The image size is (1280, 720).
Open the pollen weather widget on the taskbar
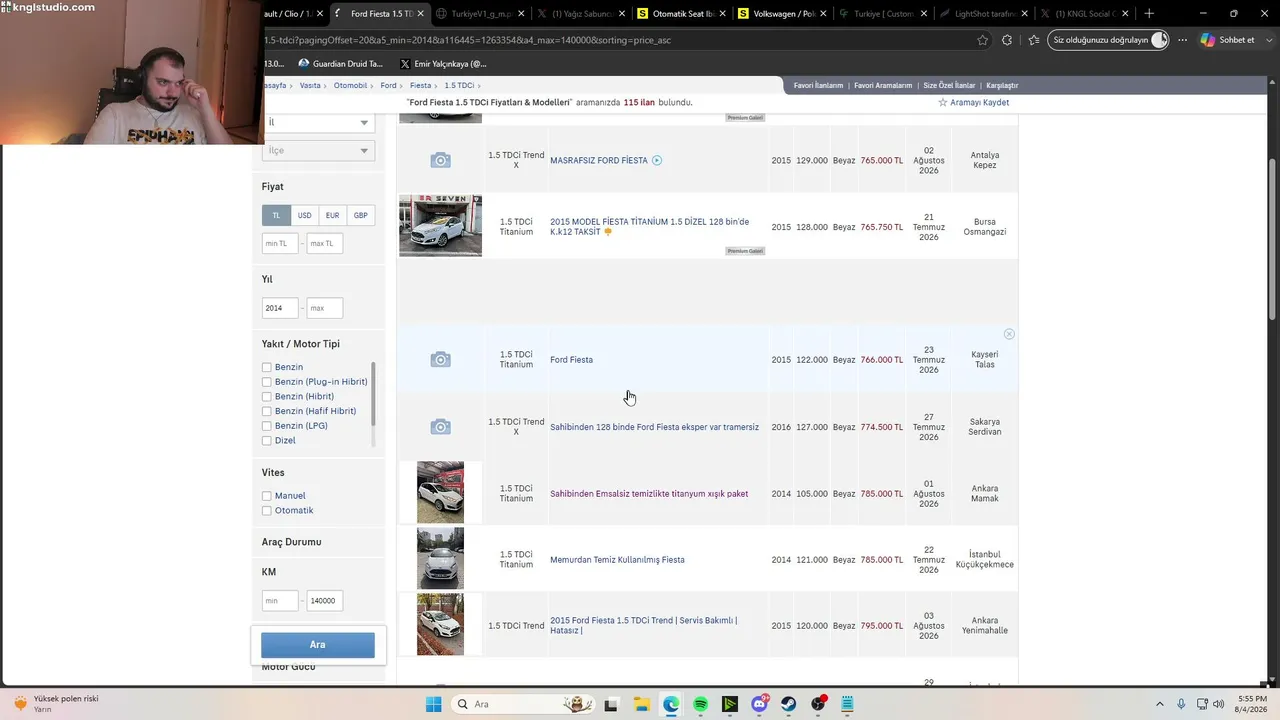[58, 703]
